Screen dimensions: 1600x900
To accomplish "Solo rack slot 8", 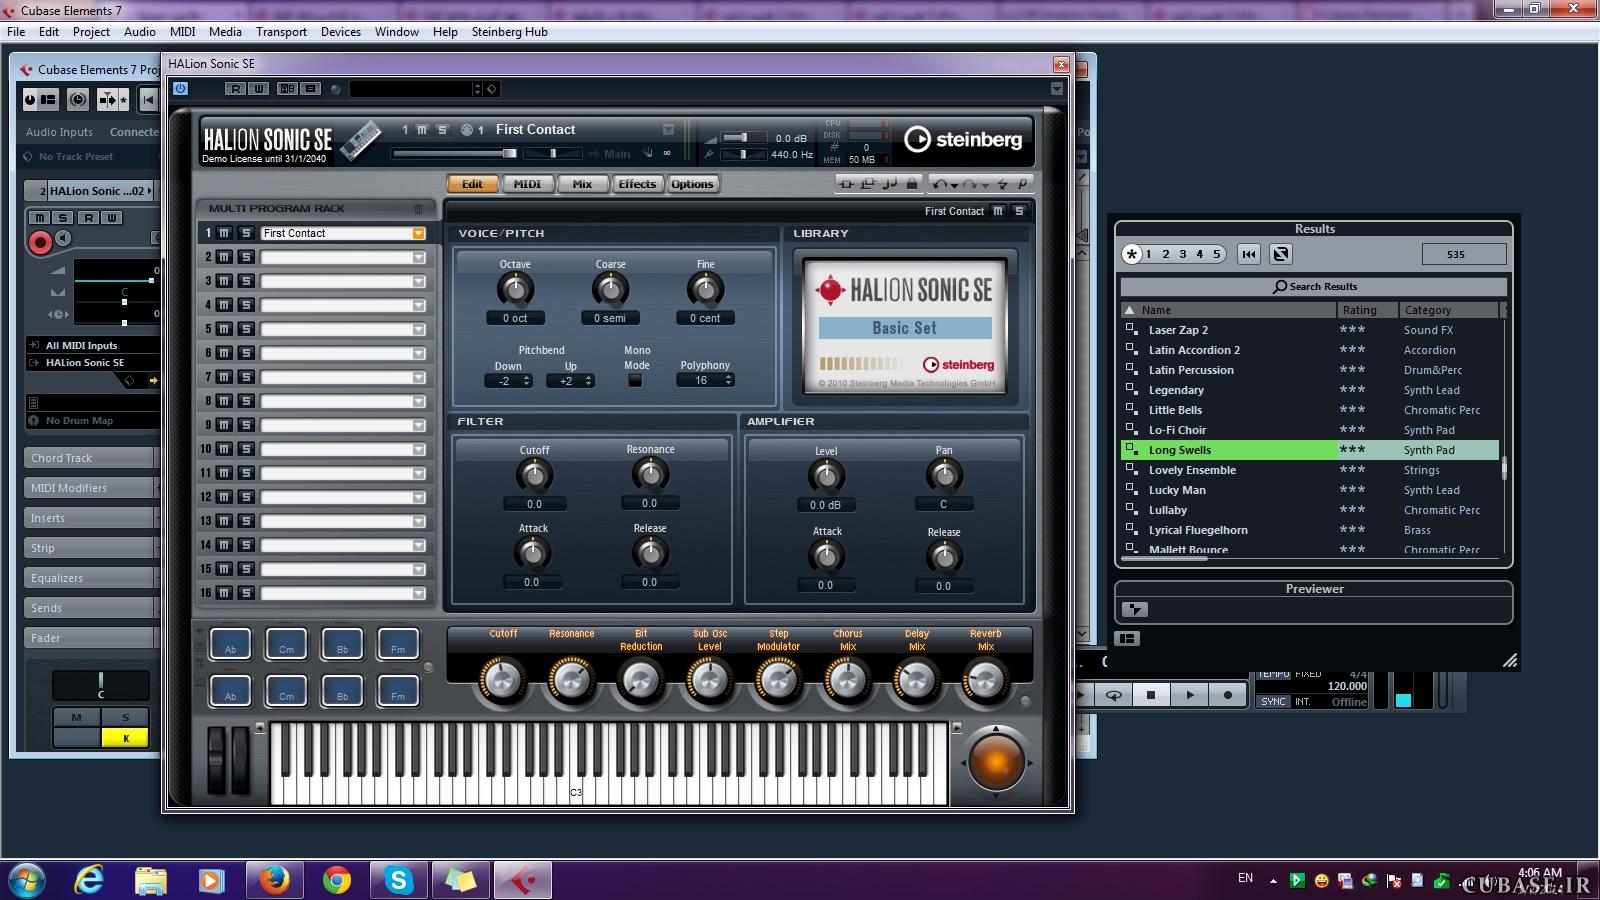I will pos(246,401).
